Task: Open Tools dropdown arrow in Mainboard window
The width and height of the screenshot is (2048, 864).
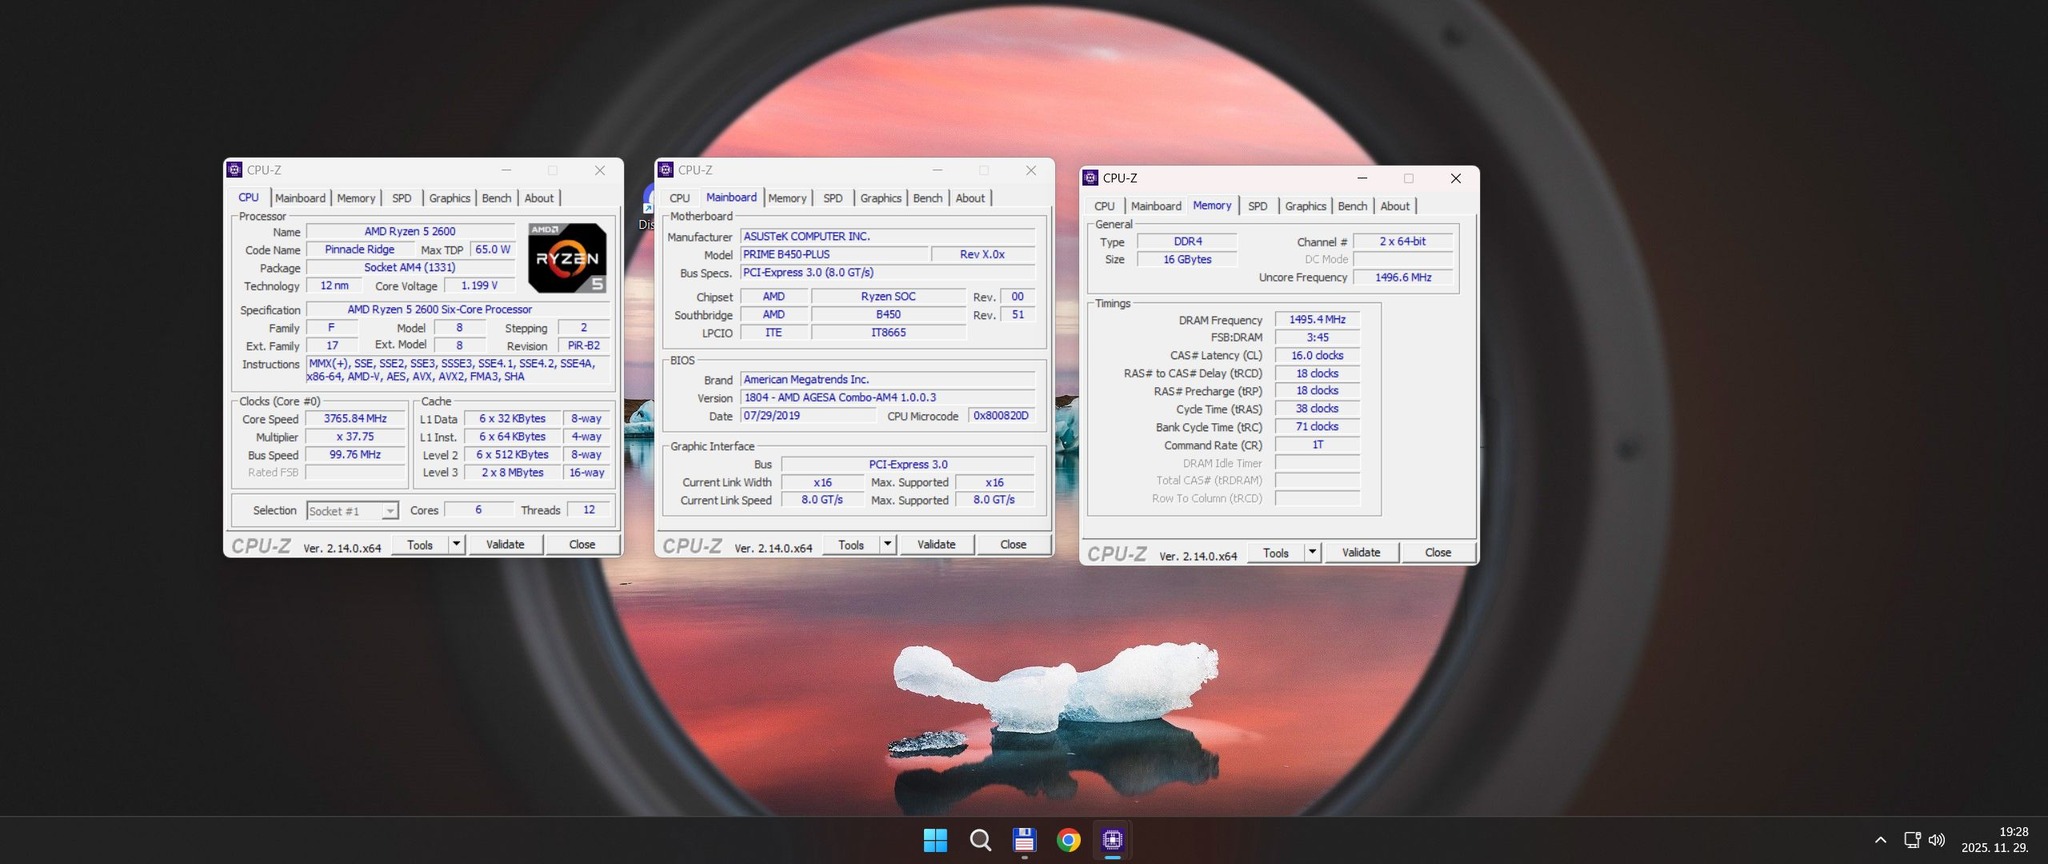Action: tap(888, 544)
